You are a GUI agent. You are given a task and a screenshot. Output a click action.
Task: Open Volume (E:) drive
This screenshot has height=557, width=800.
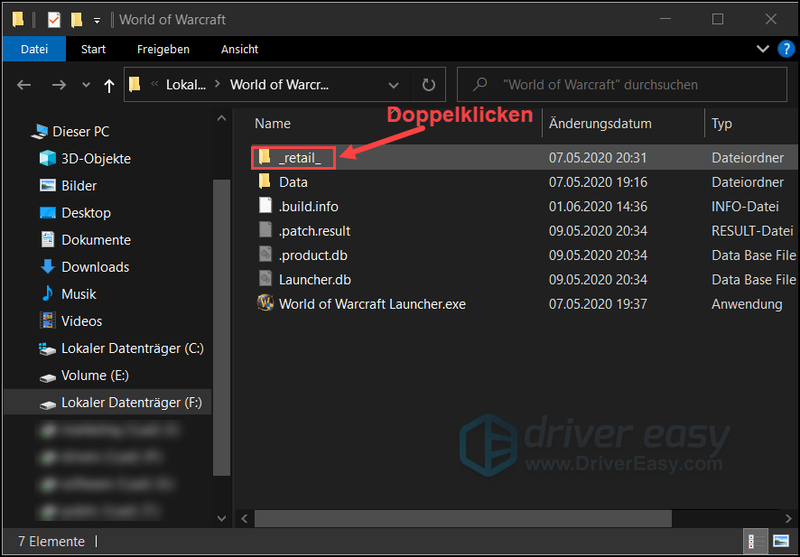tap(95, 375)
